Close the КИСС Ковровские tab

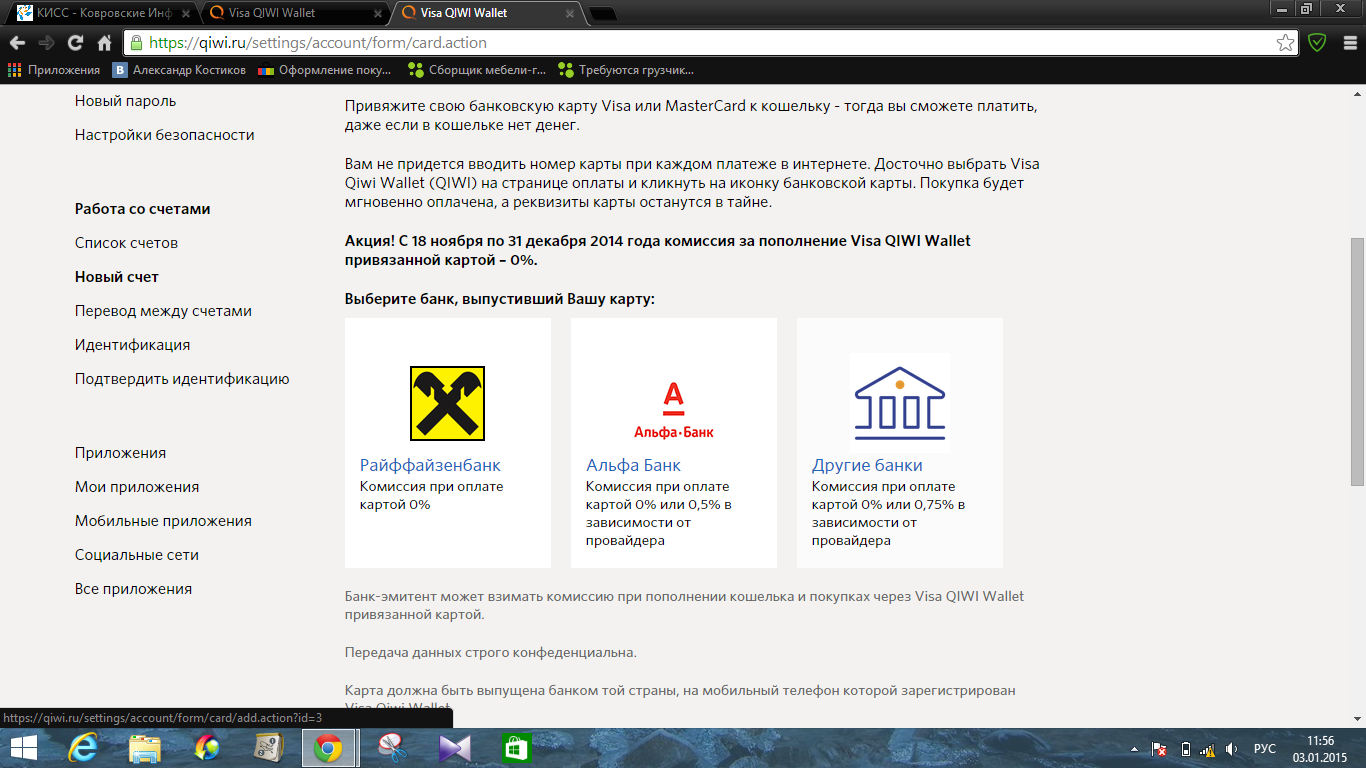point(185,14)
